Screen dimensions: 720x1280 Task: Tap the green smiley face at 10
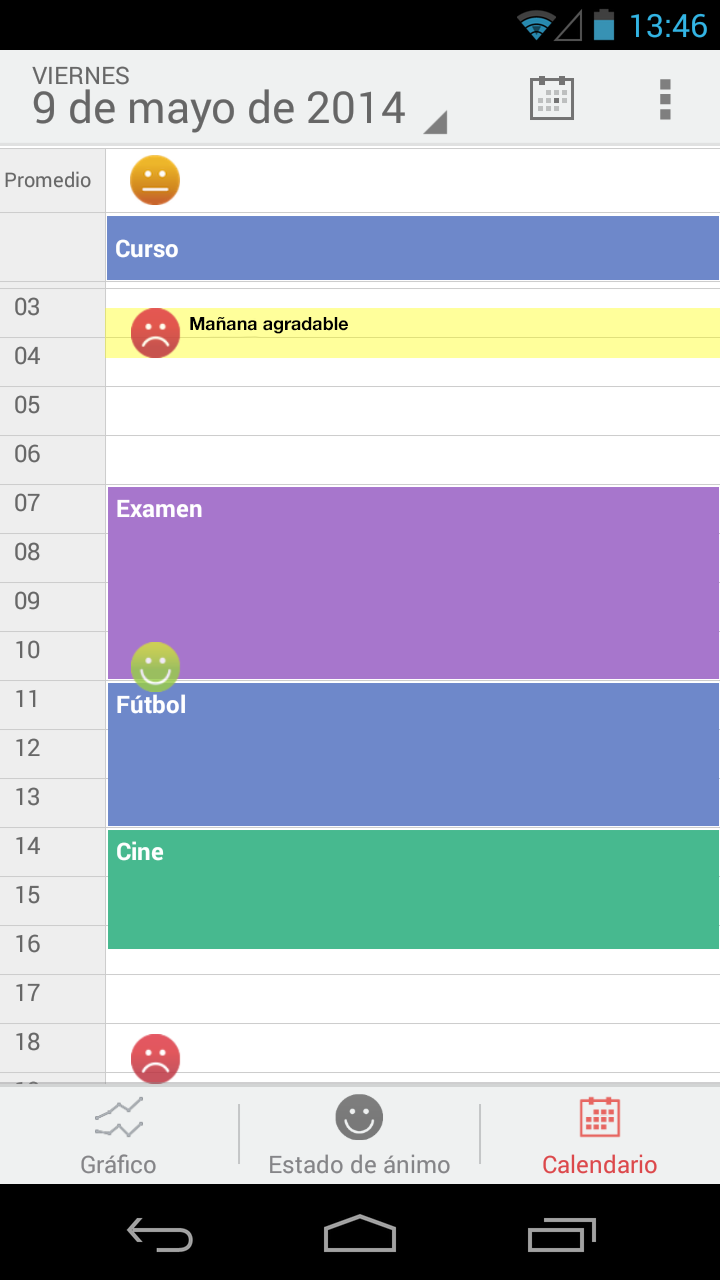pos(155,666)
